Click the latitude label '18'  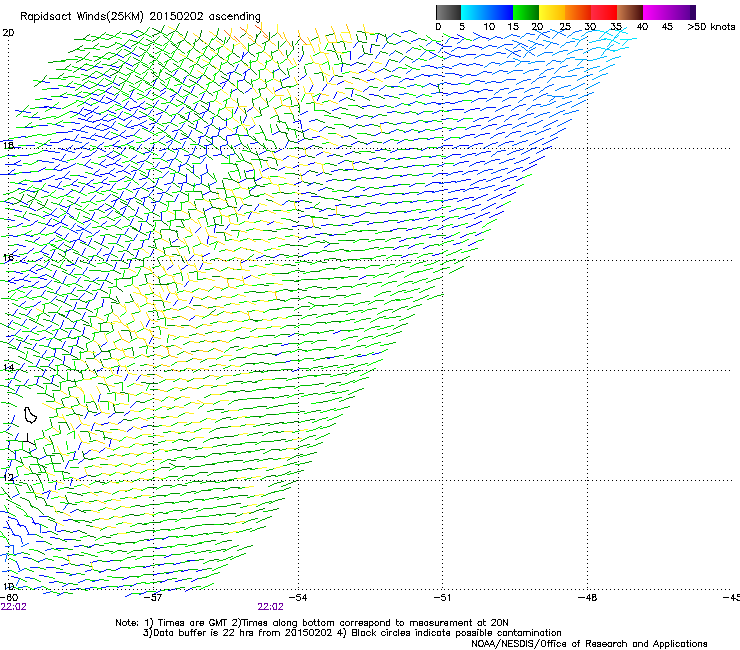(8, 145)
